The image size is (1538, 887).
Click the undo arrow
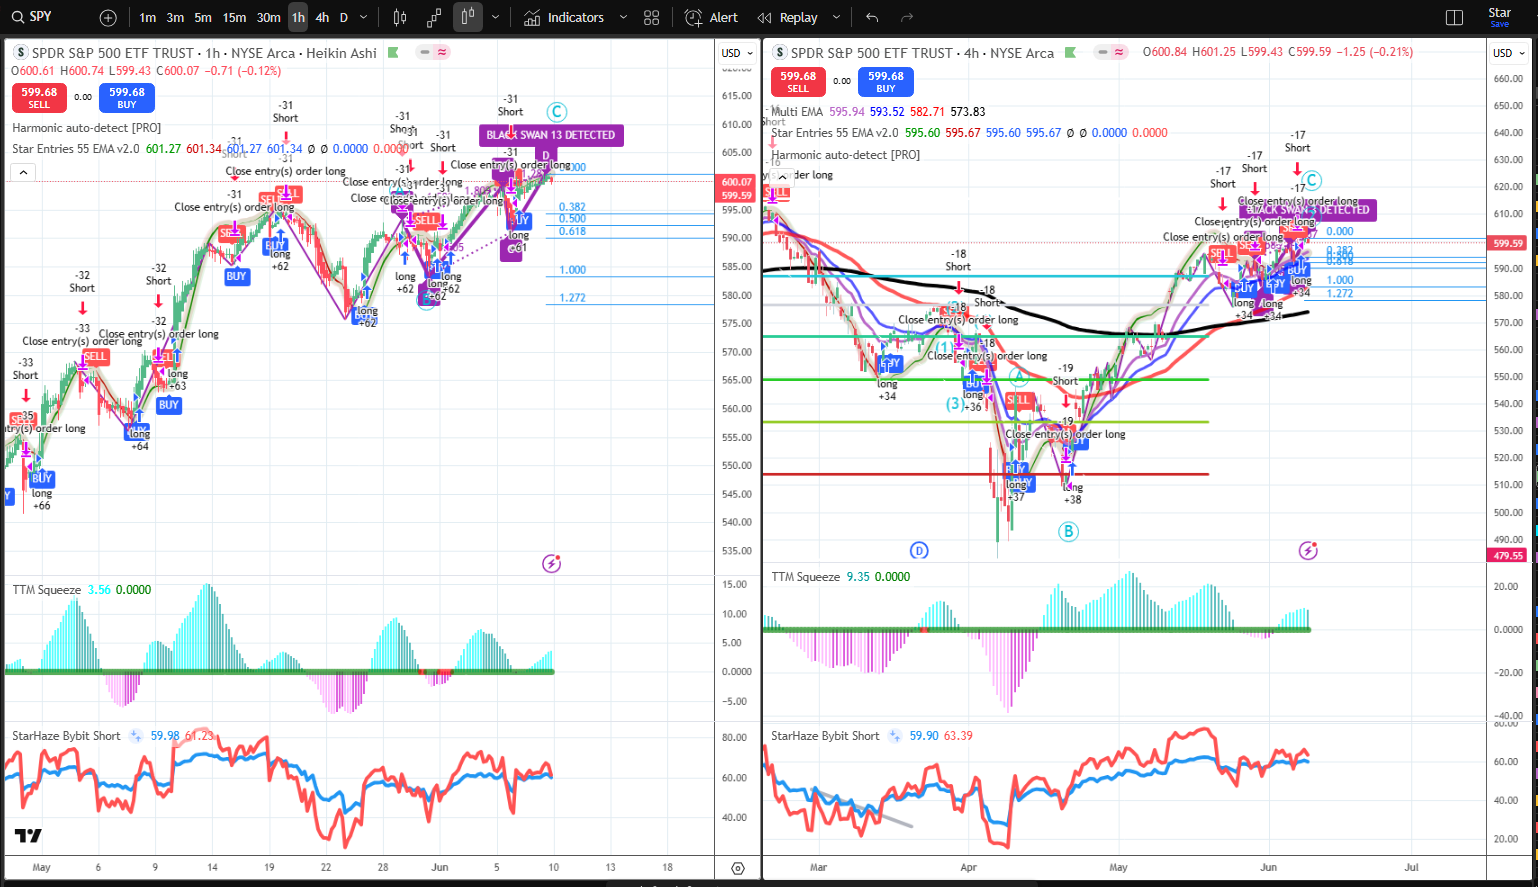(872, 18)
